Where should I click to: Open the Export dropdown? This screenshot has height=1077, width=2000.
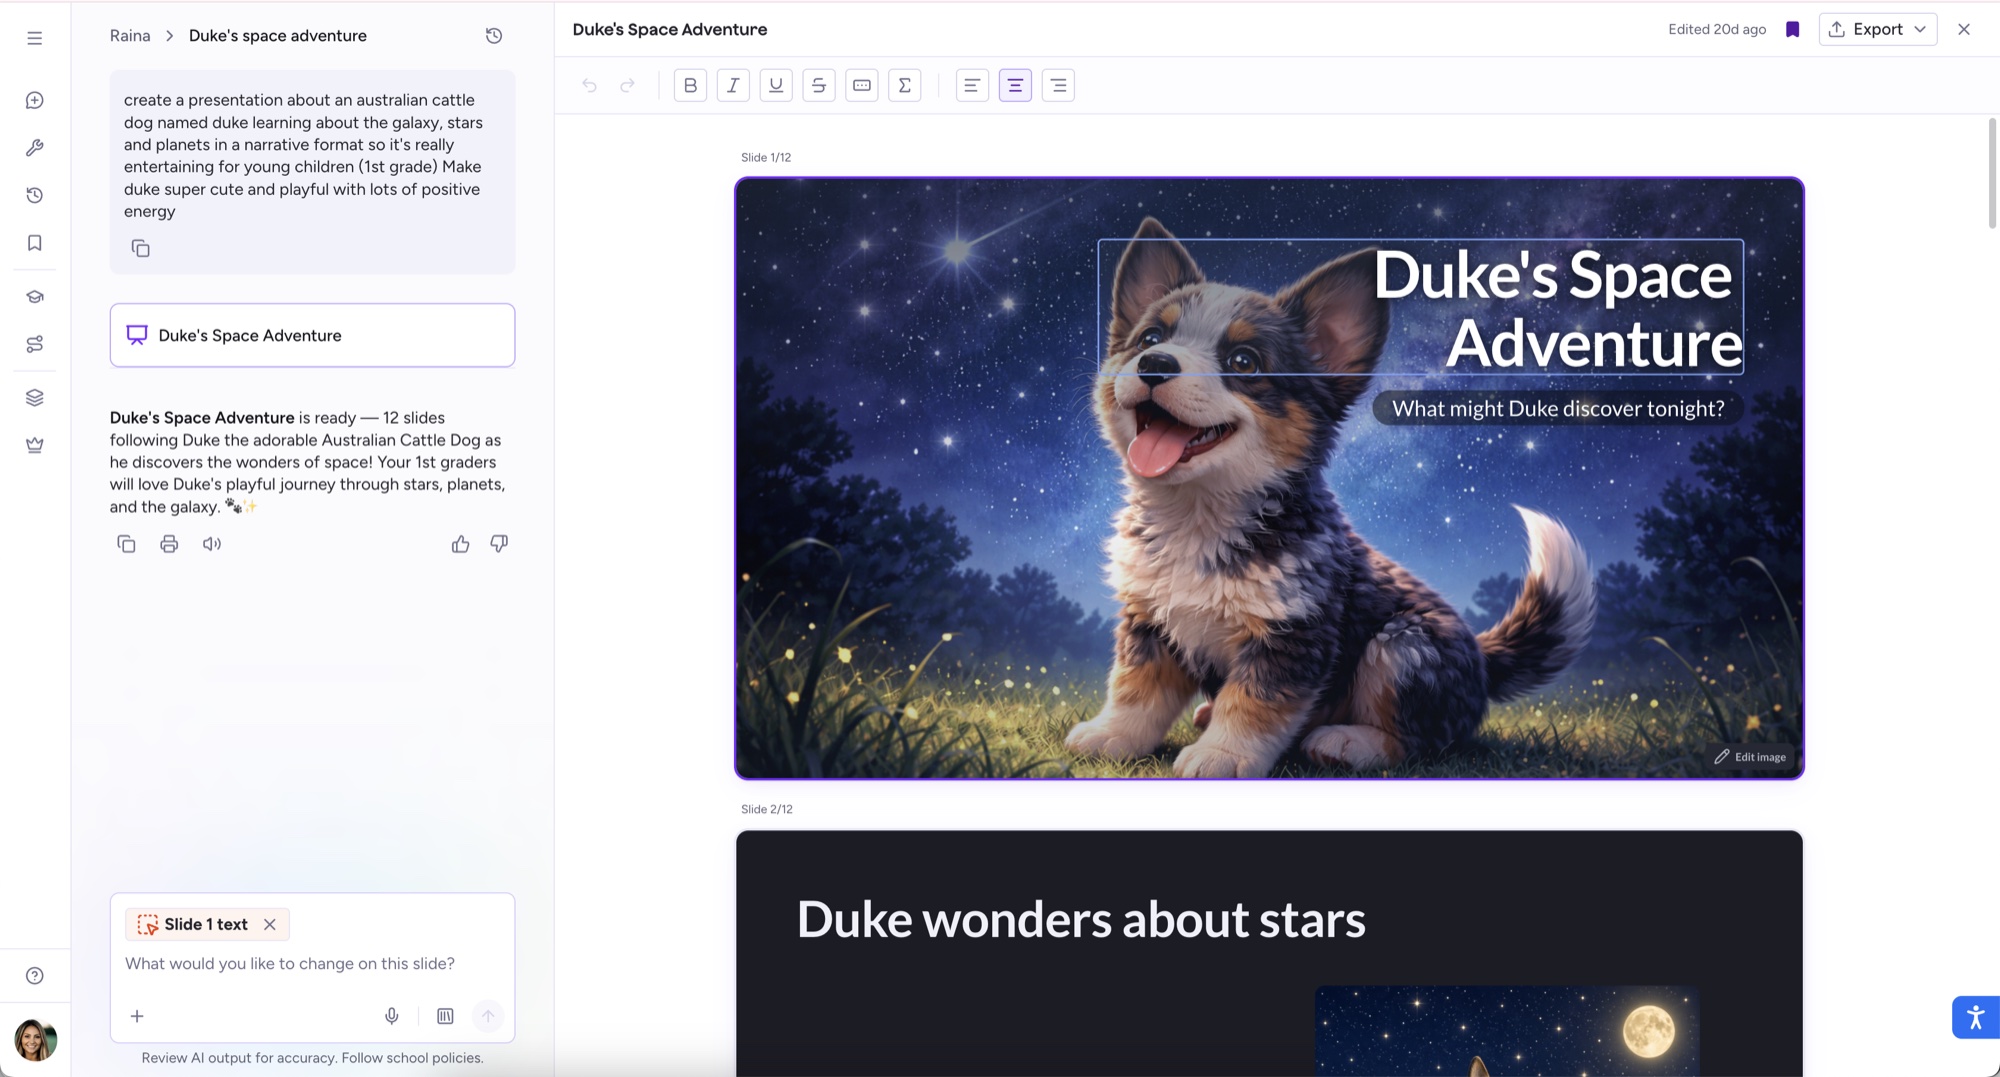click(x=1878, y=29)
